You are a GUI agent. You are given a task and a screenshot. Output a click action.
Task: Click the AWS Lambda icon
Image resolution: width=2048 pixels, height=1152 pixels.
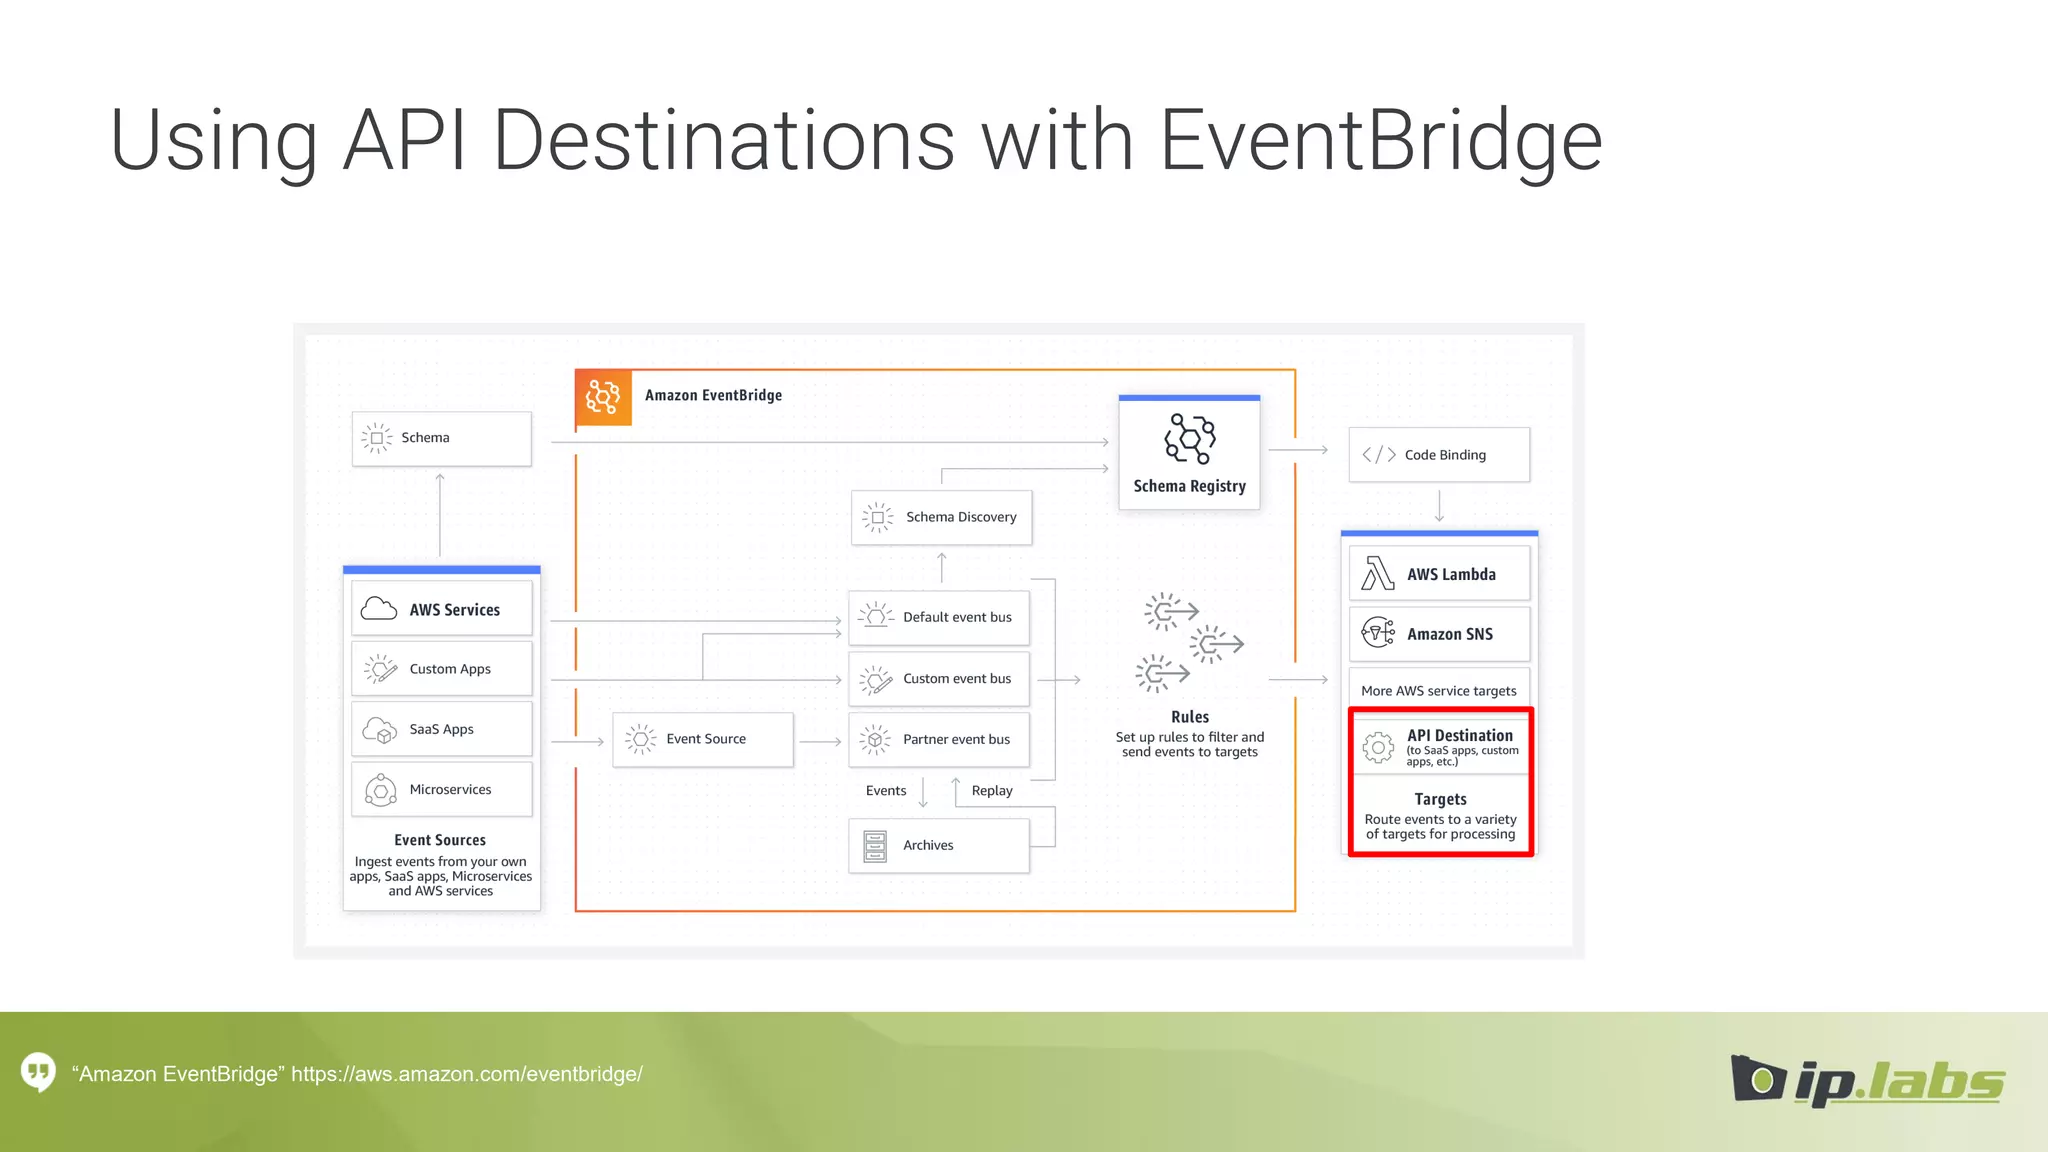(1378, 574)
